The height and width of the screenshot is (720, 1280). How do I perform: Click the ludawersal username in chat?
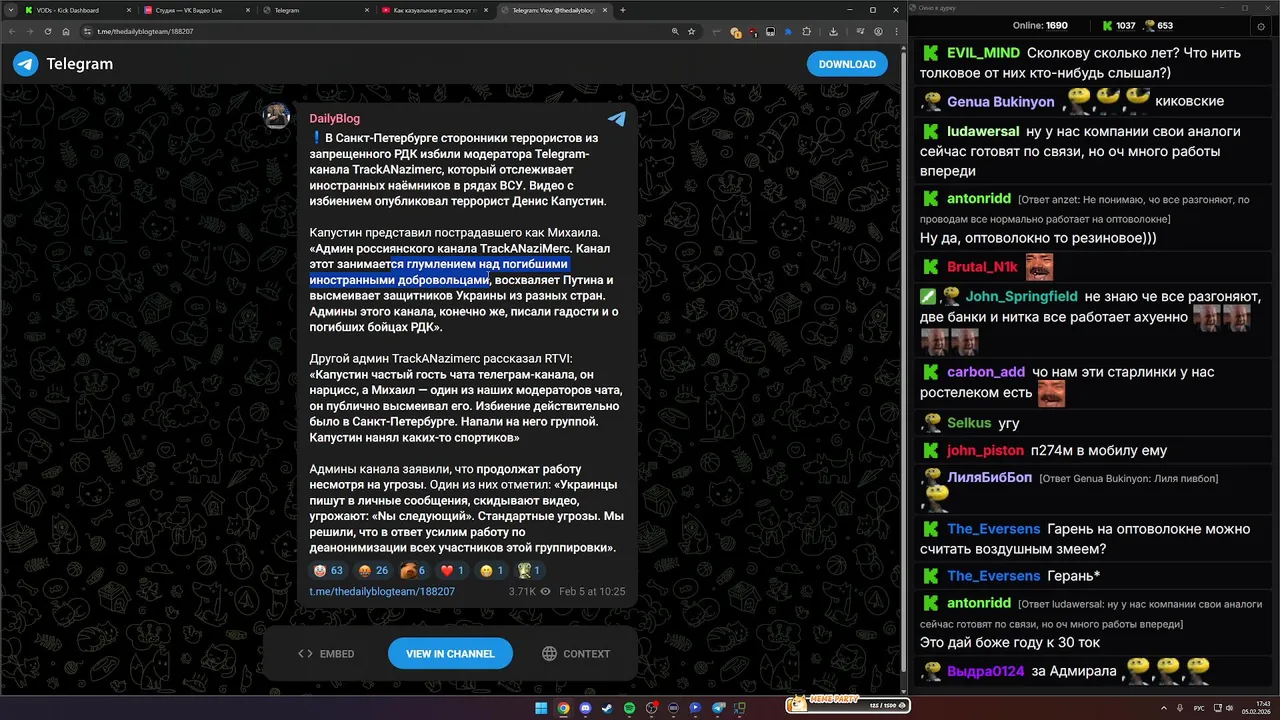point(983,131)
